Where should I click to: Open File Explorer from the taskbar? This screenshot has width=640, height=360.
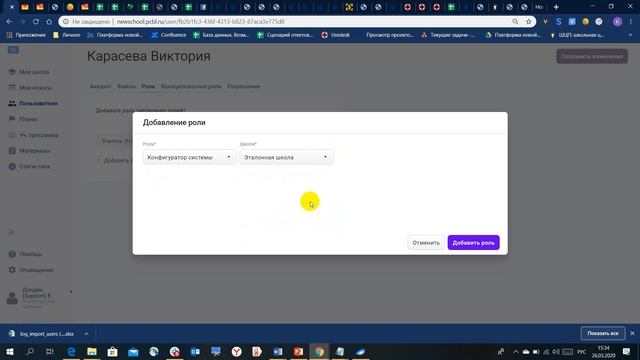pos(92,351)
